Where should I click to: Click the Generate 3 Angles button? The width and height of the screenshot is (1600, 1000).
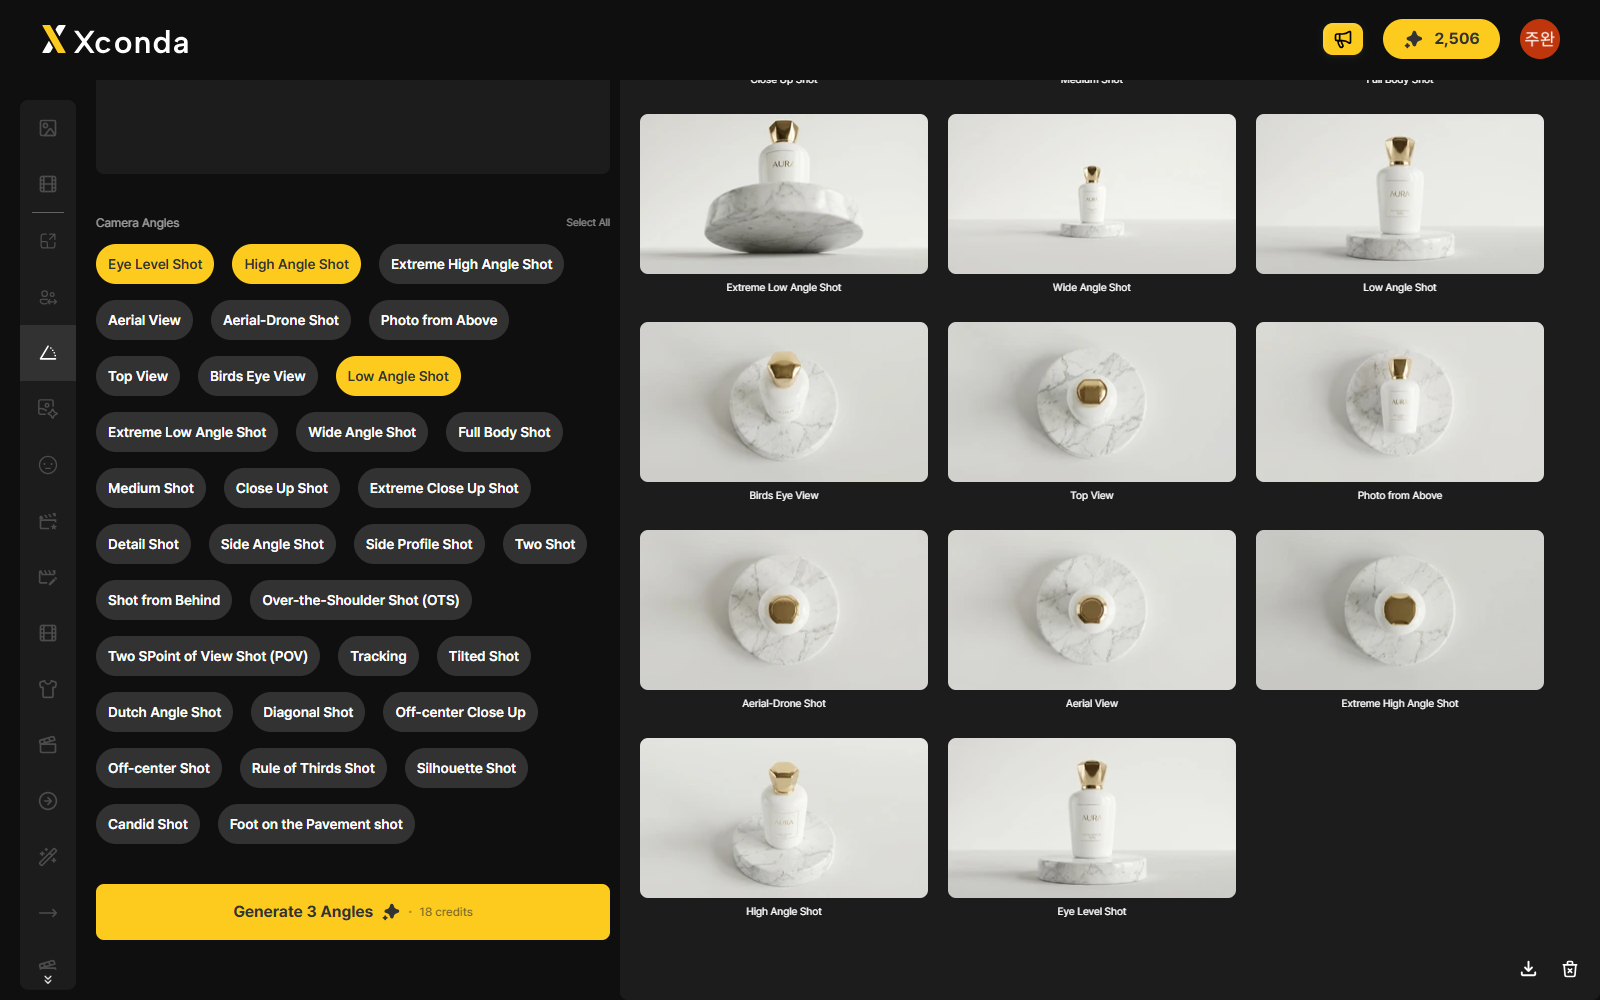pyautogui.click(x=353, y=912)
